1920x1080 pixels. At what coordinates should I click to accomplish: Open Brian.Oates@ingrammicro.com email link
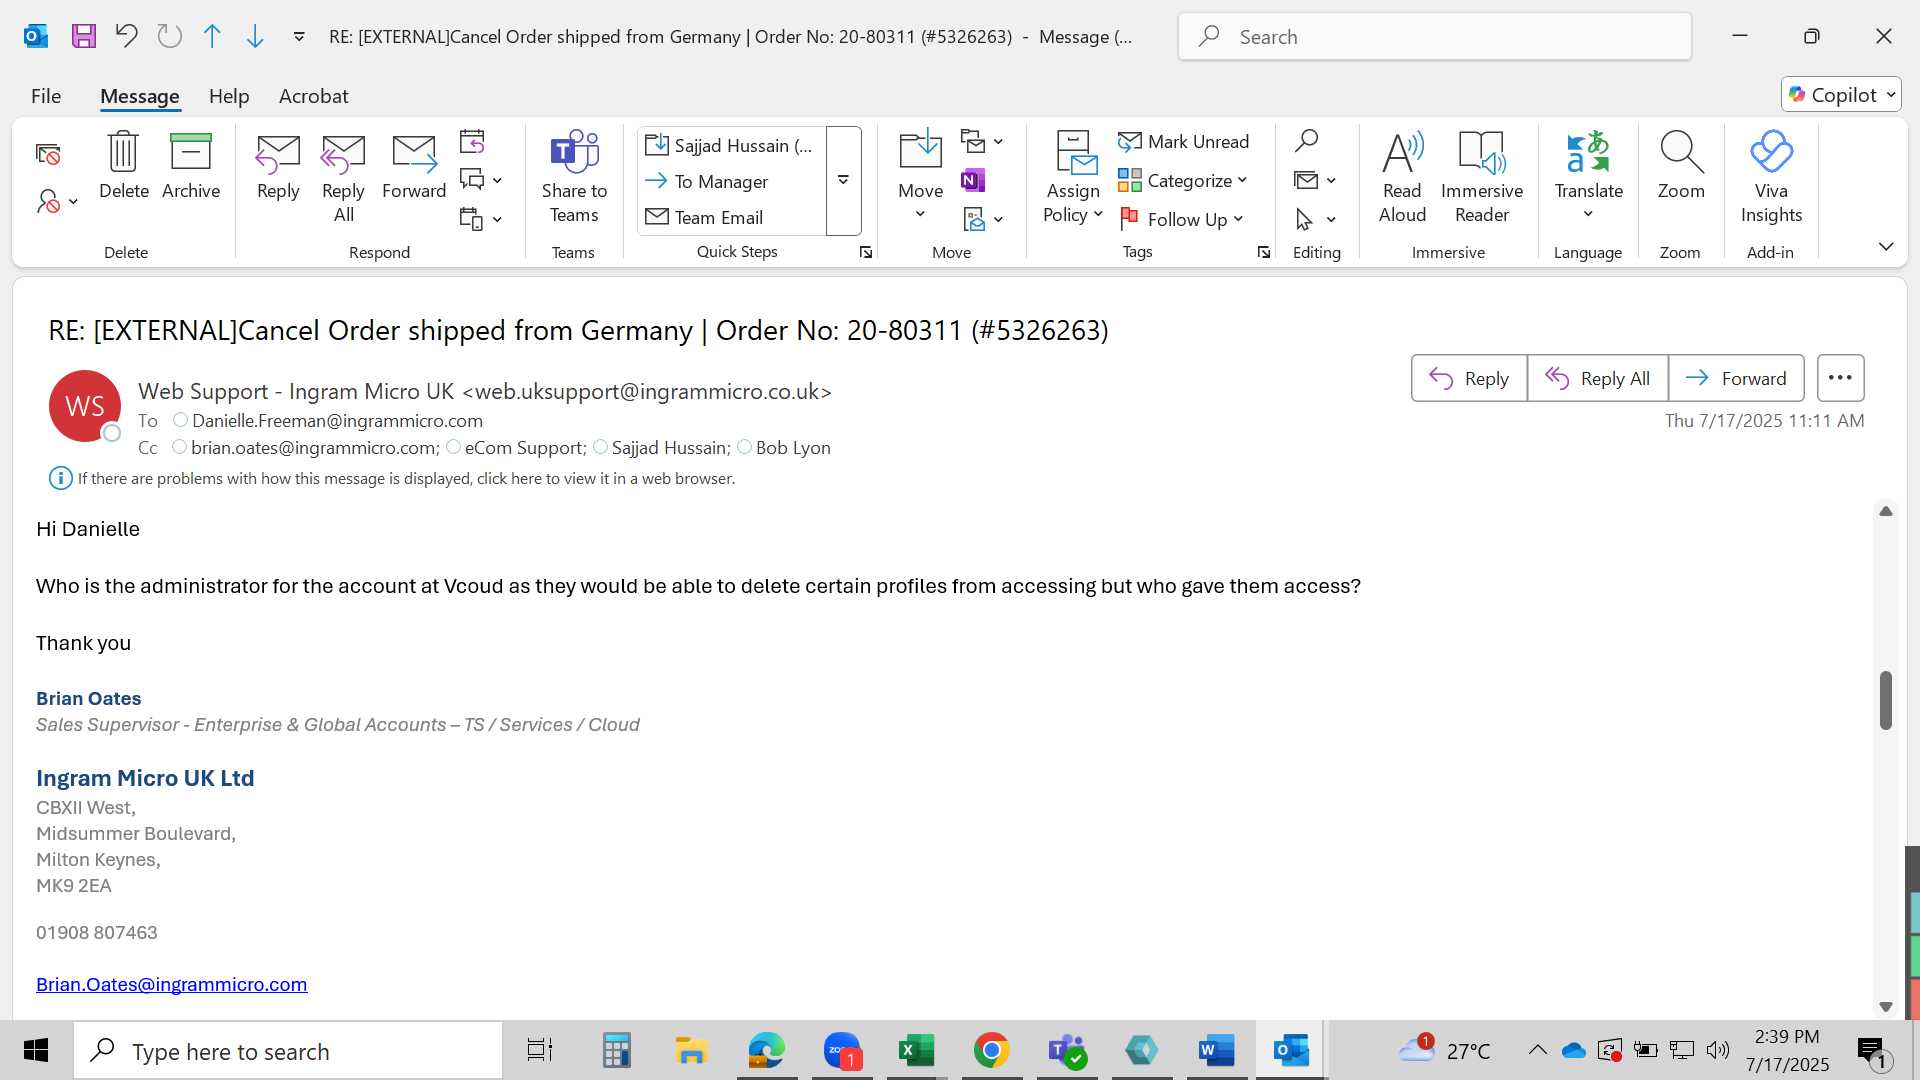pyautogui.click(x=172, y=984)
